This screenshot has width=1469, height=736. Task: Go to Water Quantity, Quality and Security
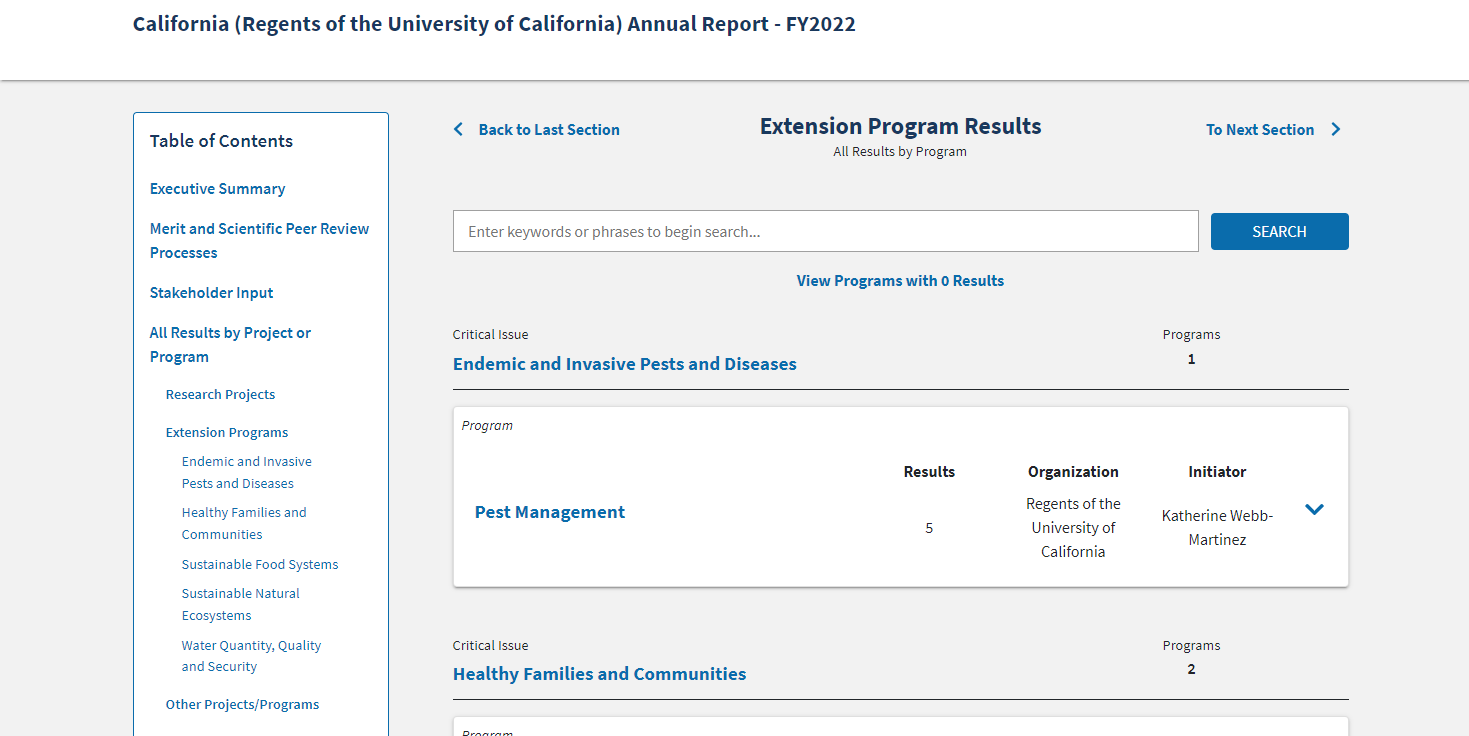coord(251,656)
